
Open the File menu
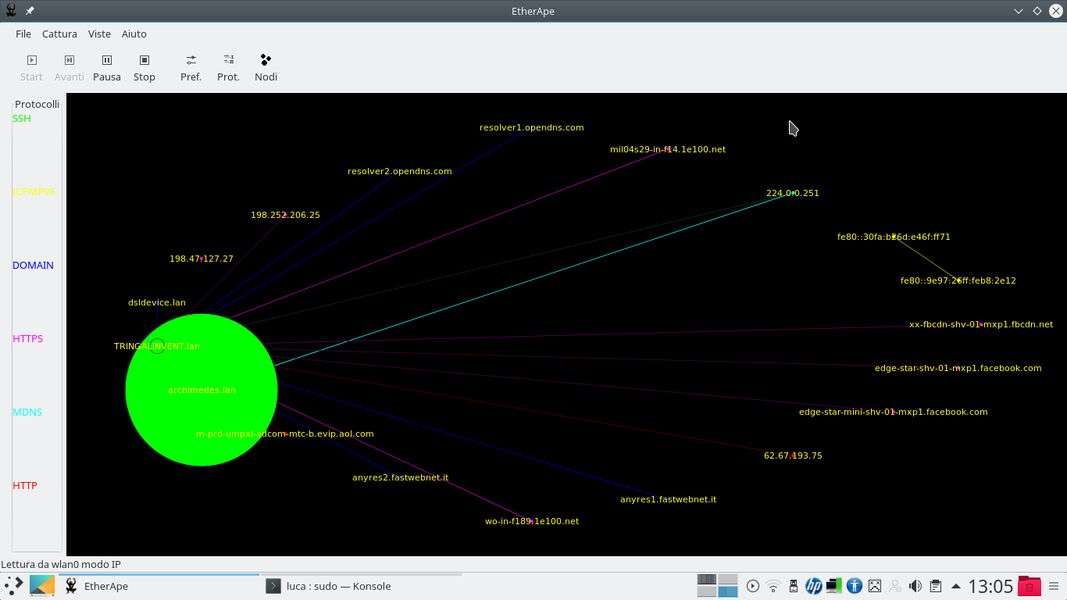[x=23, y=34]
